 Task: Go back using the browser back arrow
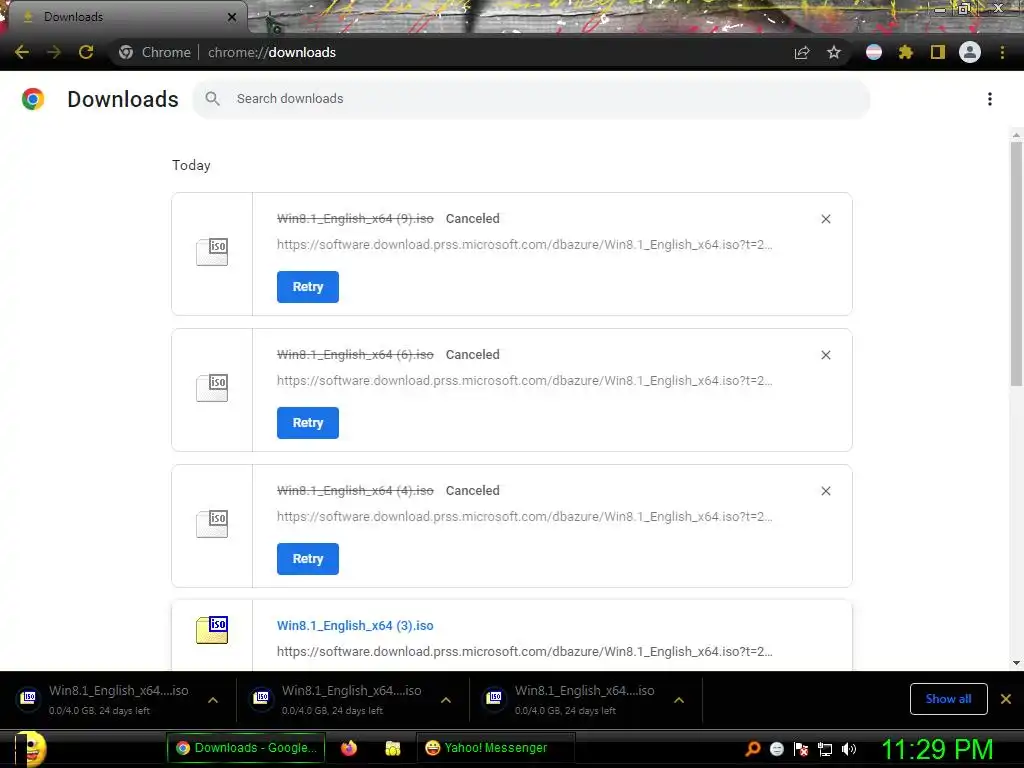click(x=22, y=52)
